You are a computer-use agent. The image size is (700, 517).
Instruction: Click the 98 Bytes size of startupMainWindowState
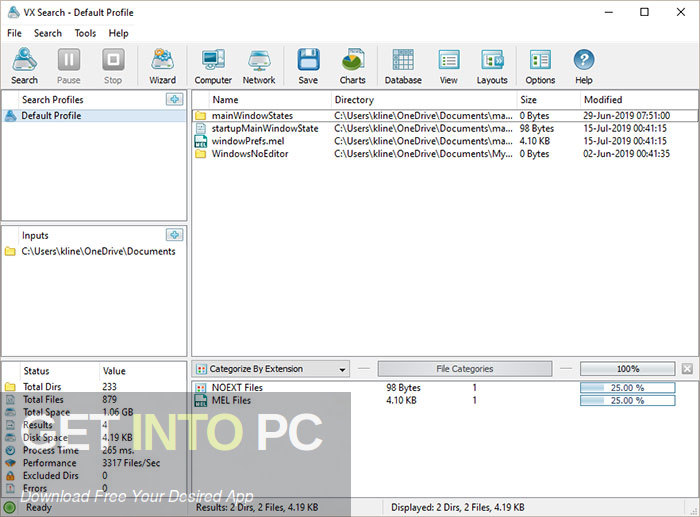536,129
